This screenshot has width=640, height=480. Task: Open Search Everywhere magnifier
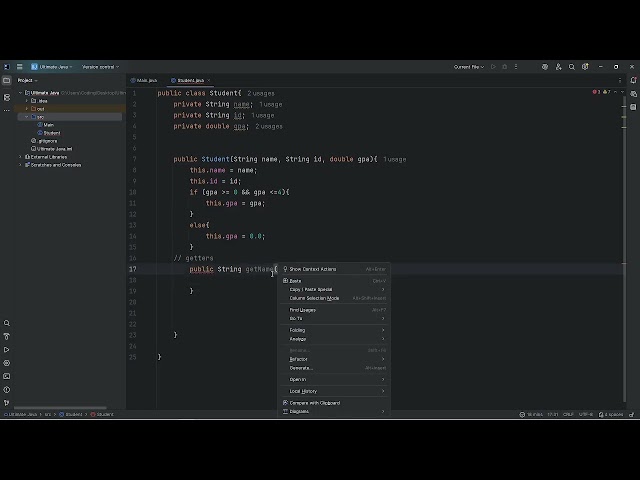(x=571, y=67)
